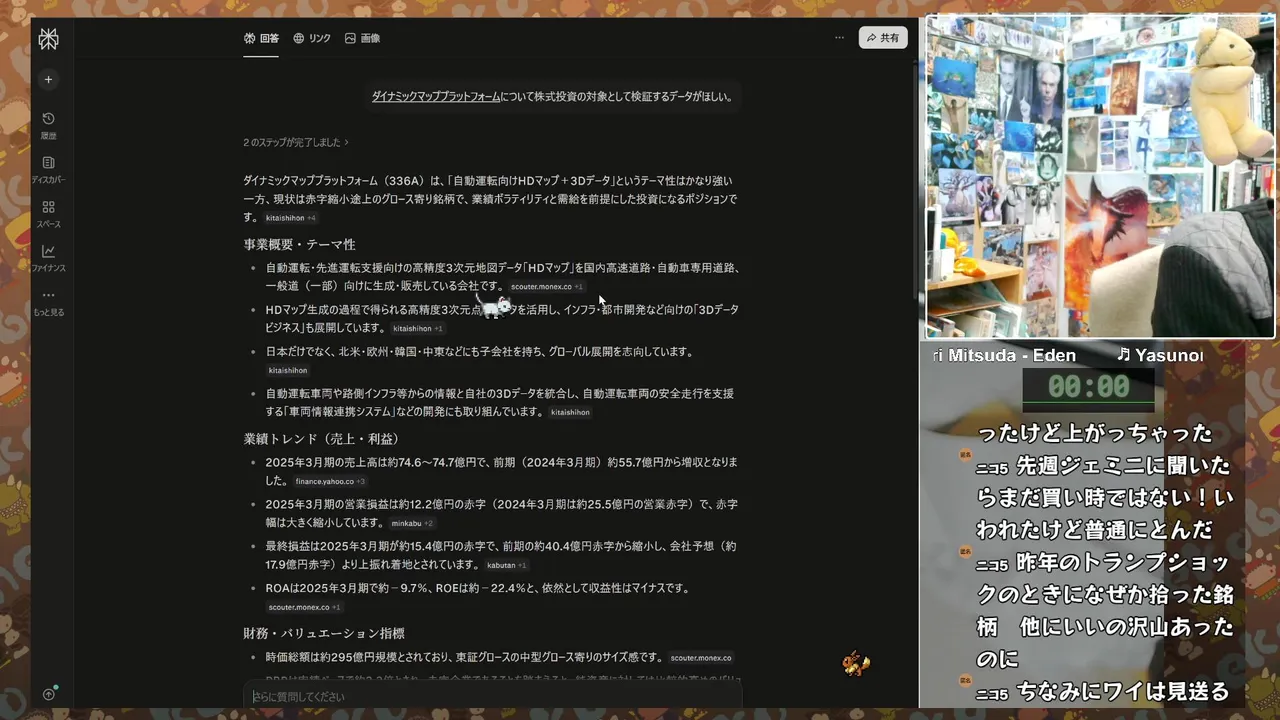Click the upgrade arrow icon at sidebar bottom
Viewport: 1280px width, 720px height.
click(49, 694)
